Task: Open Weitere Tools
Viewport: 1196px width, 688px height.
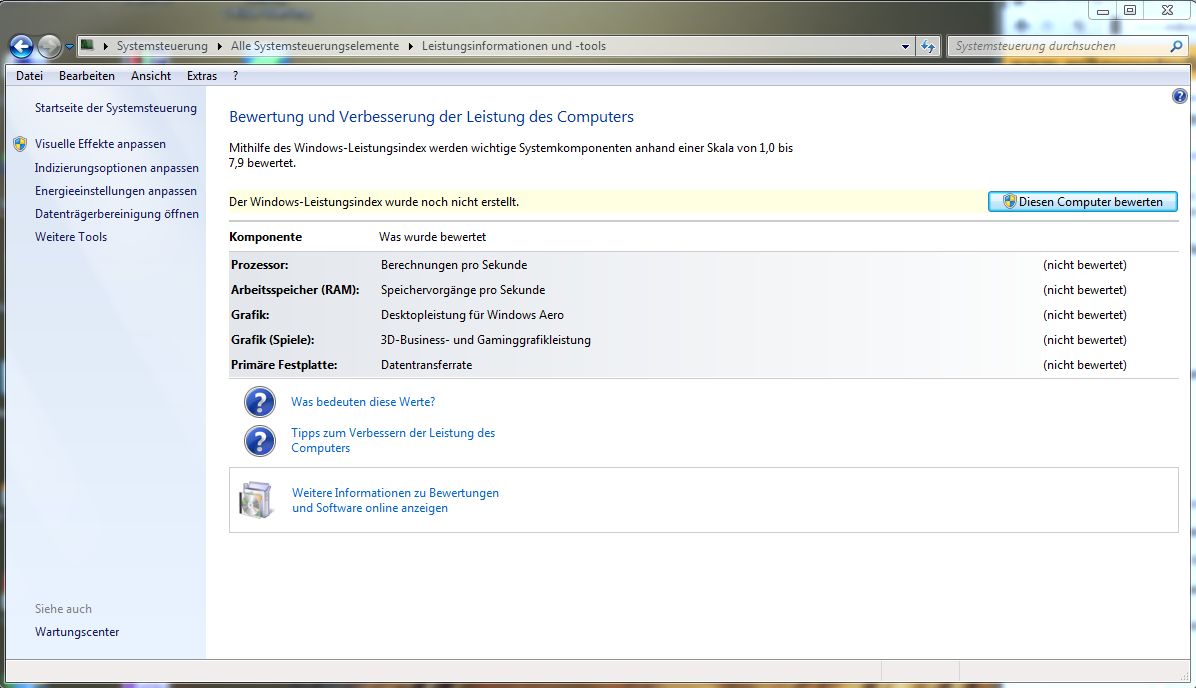Action: point(71,236)
